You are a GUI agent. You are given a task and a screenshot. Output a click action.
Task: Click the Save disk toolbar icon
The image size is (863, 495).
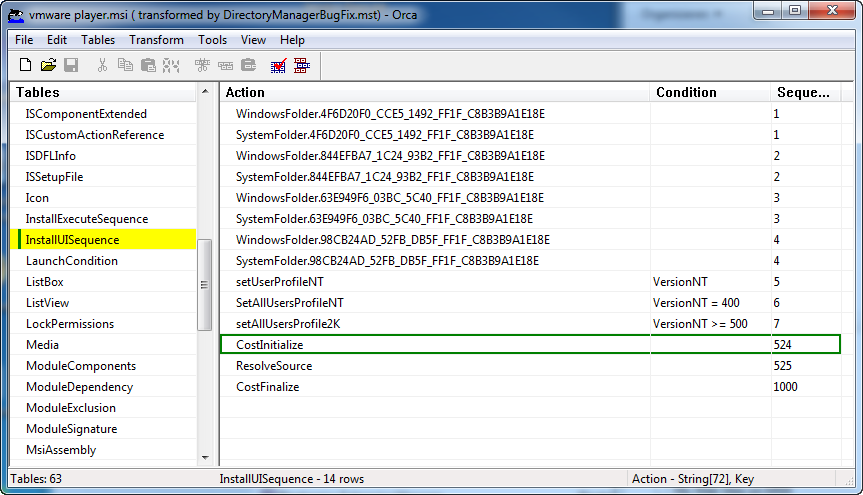tap(71, 65)
